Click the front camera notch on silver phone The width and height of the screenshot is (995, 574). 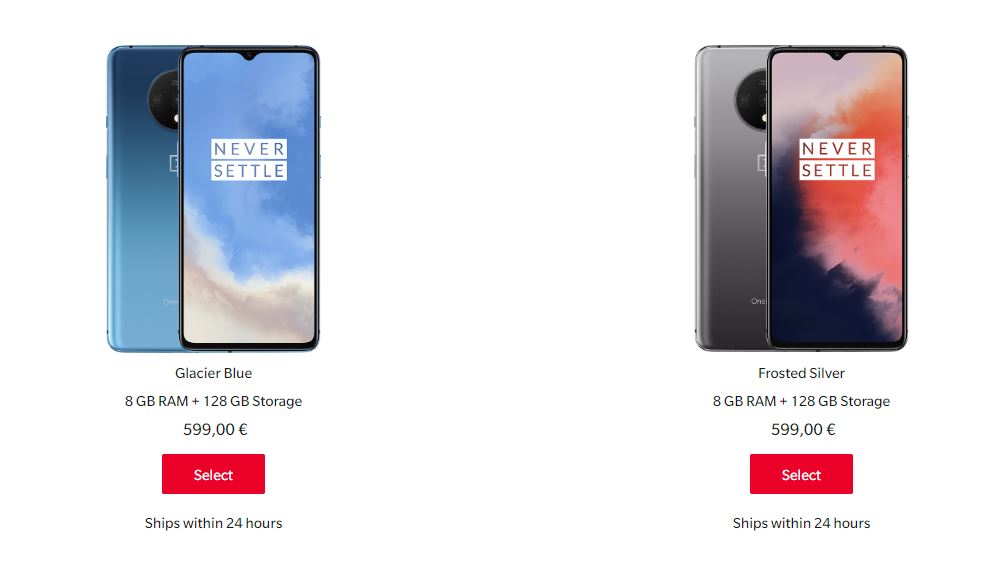click(837, 56)
